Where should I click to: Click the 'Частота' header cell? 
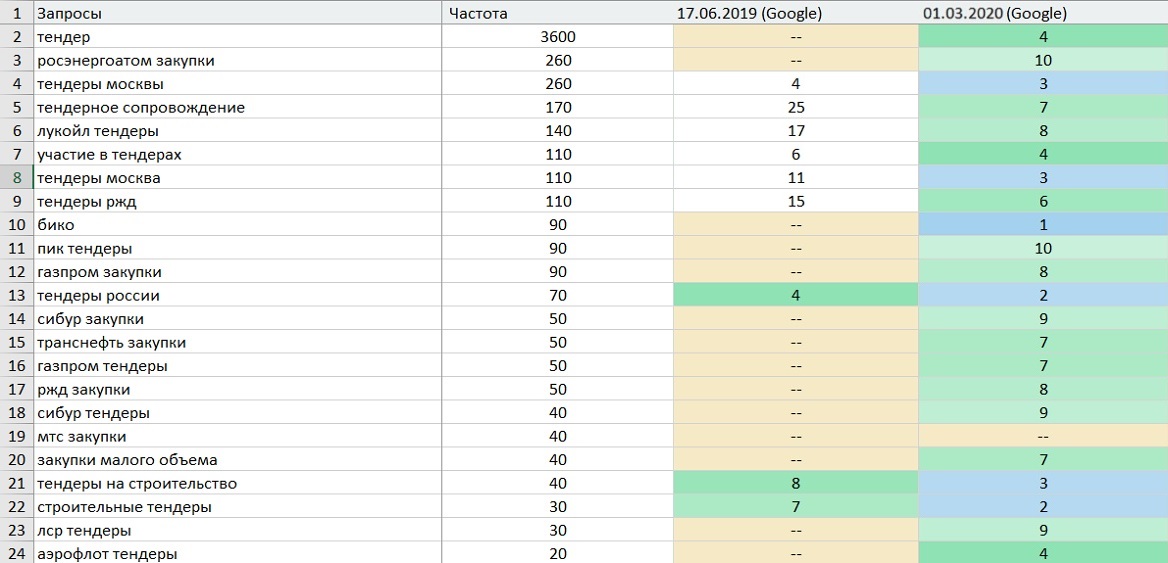coord(557,13)
